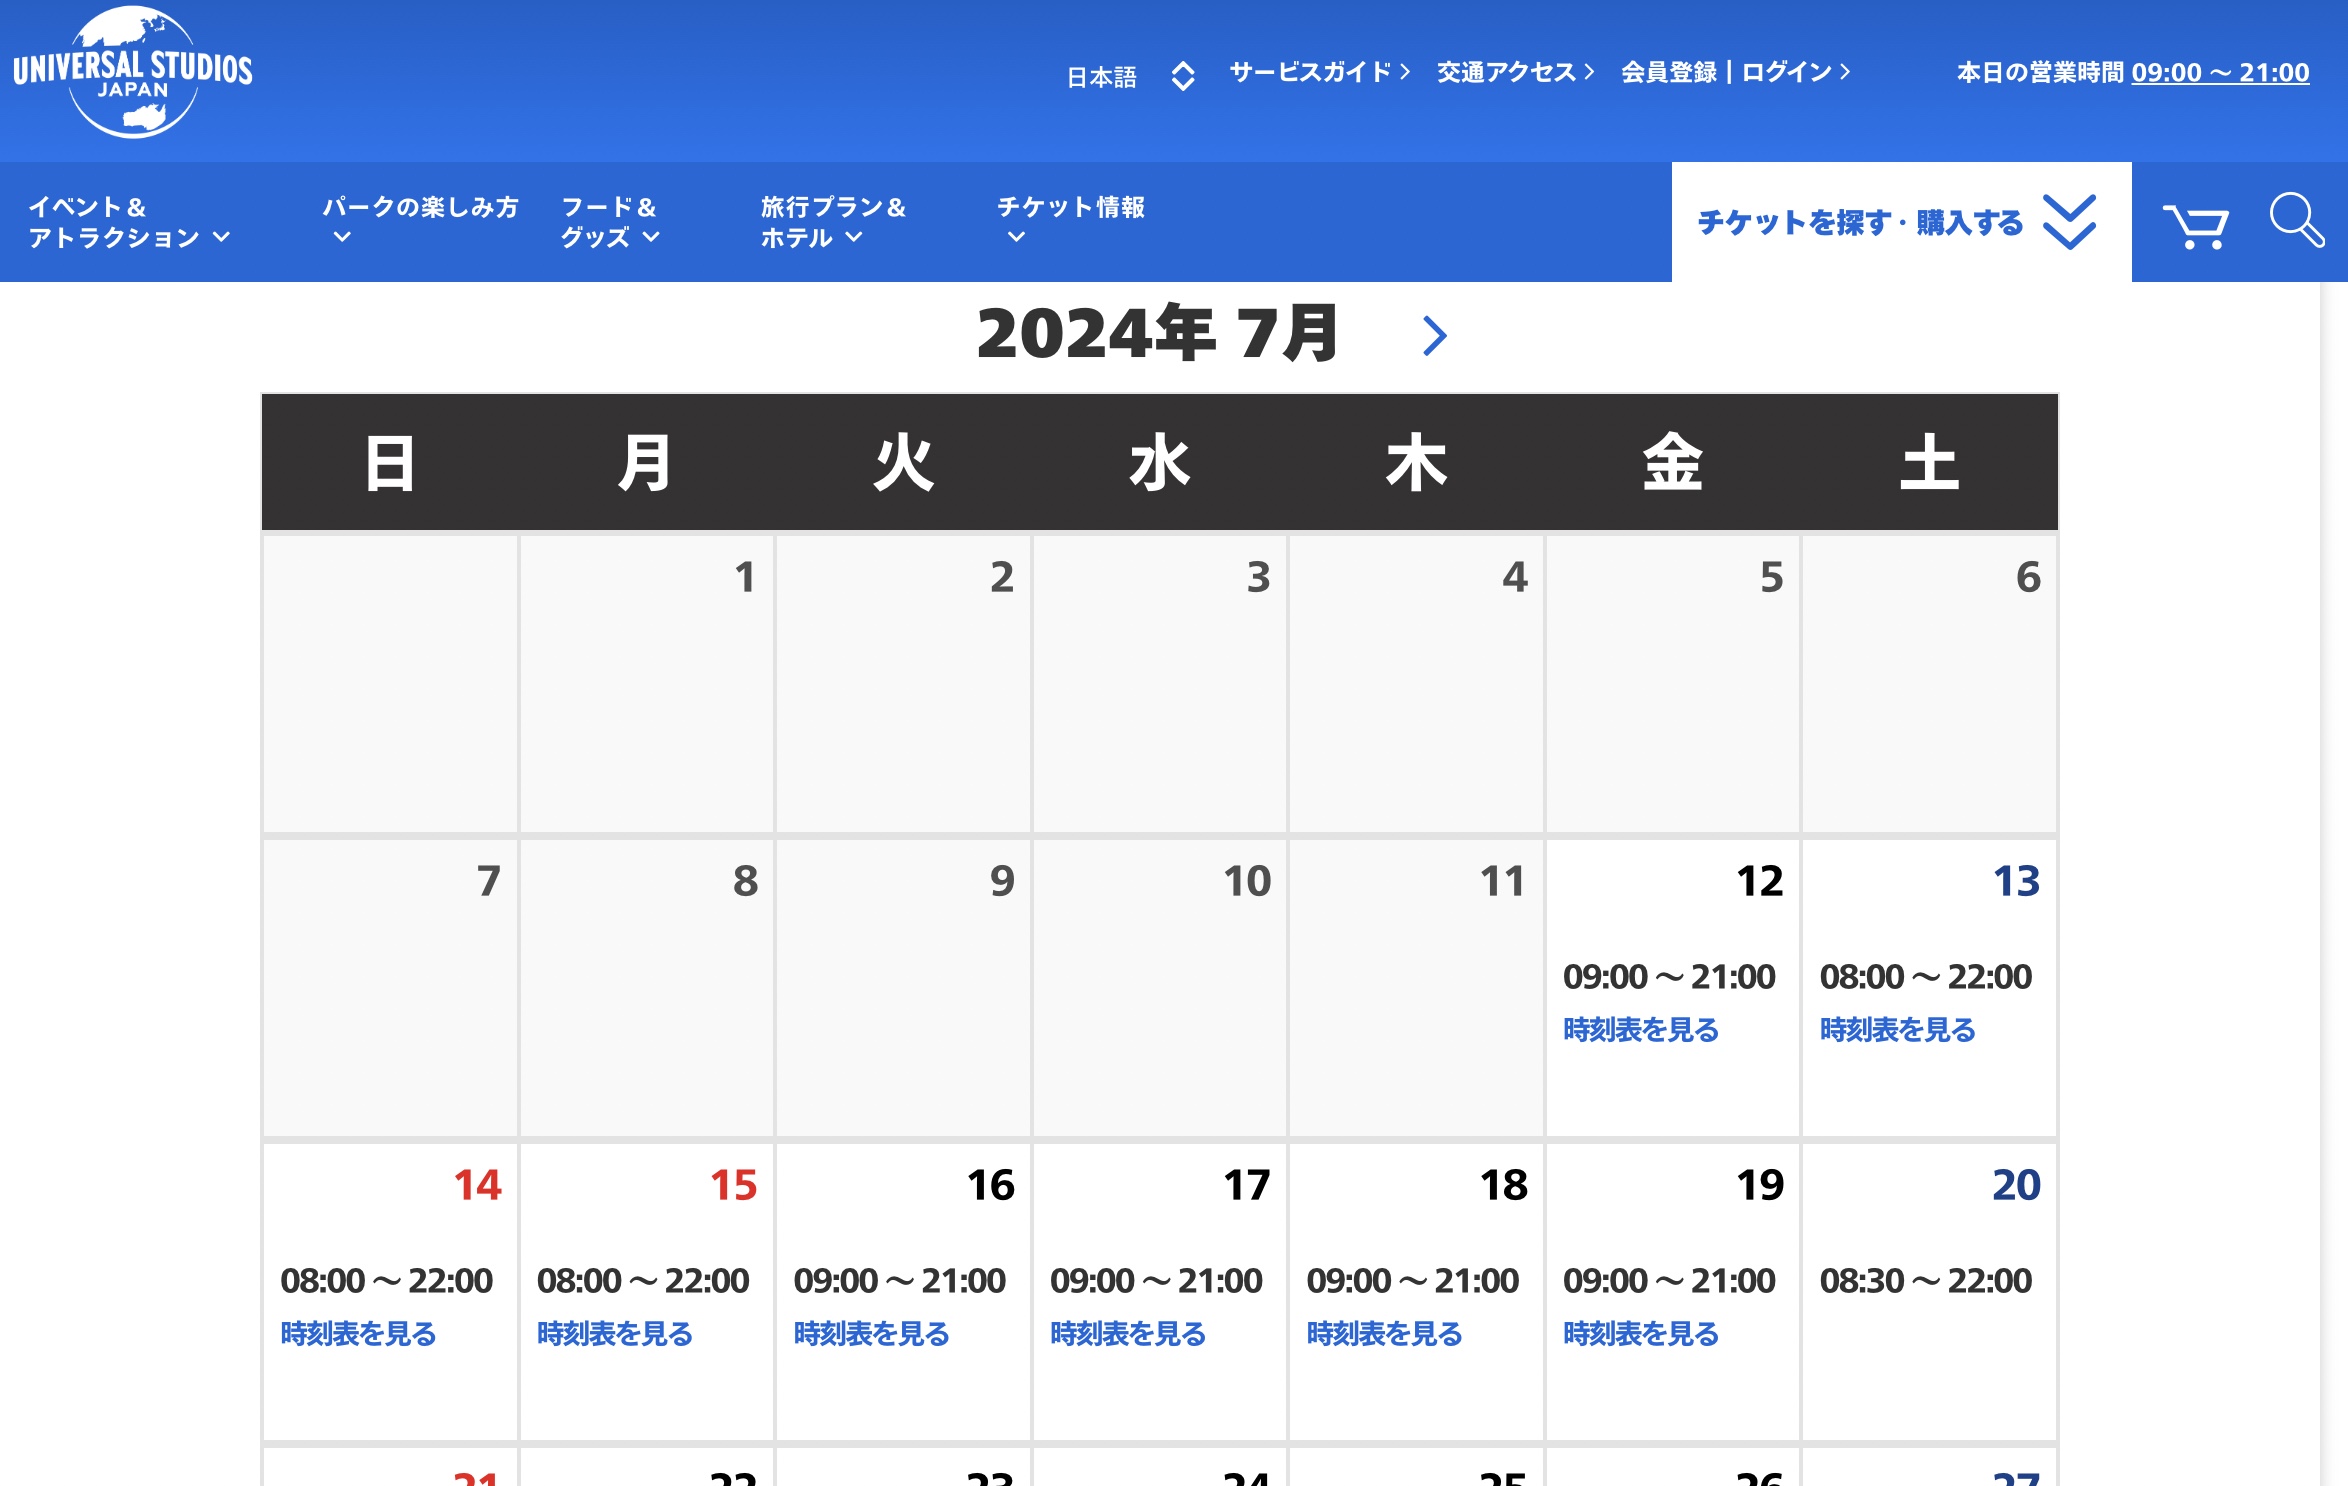
Task: Go to next month arrow
Action: pyautogui.click(x=1434, y=336)
